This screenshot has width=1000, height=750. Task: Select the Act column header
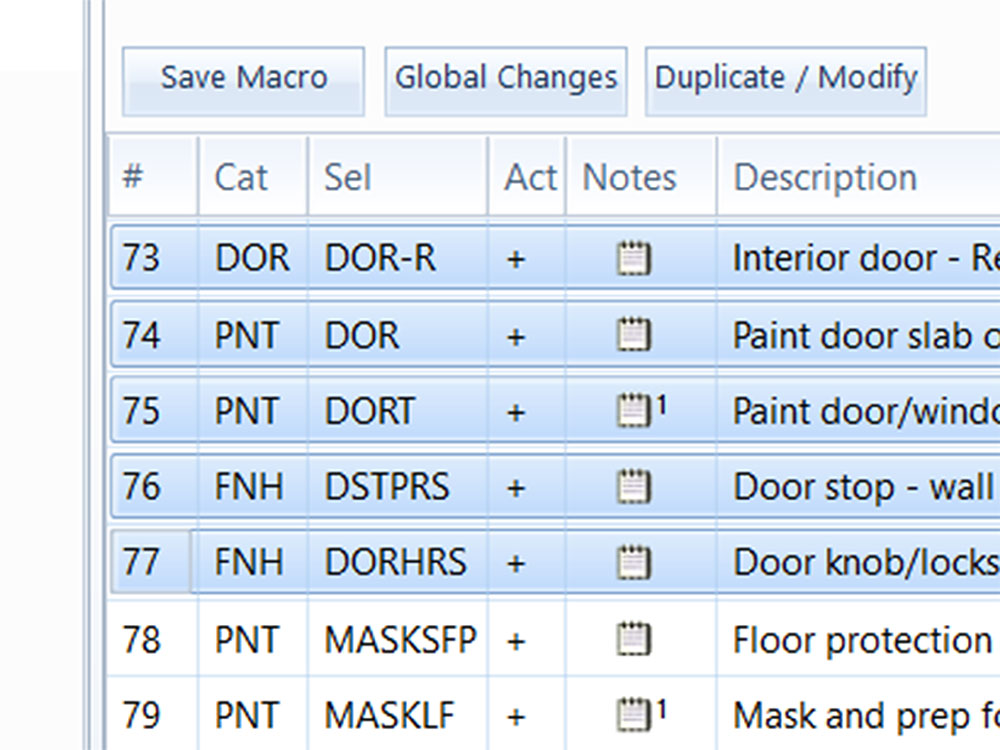click(x=529, y=178)
